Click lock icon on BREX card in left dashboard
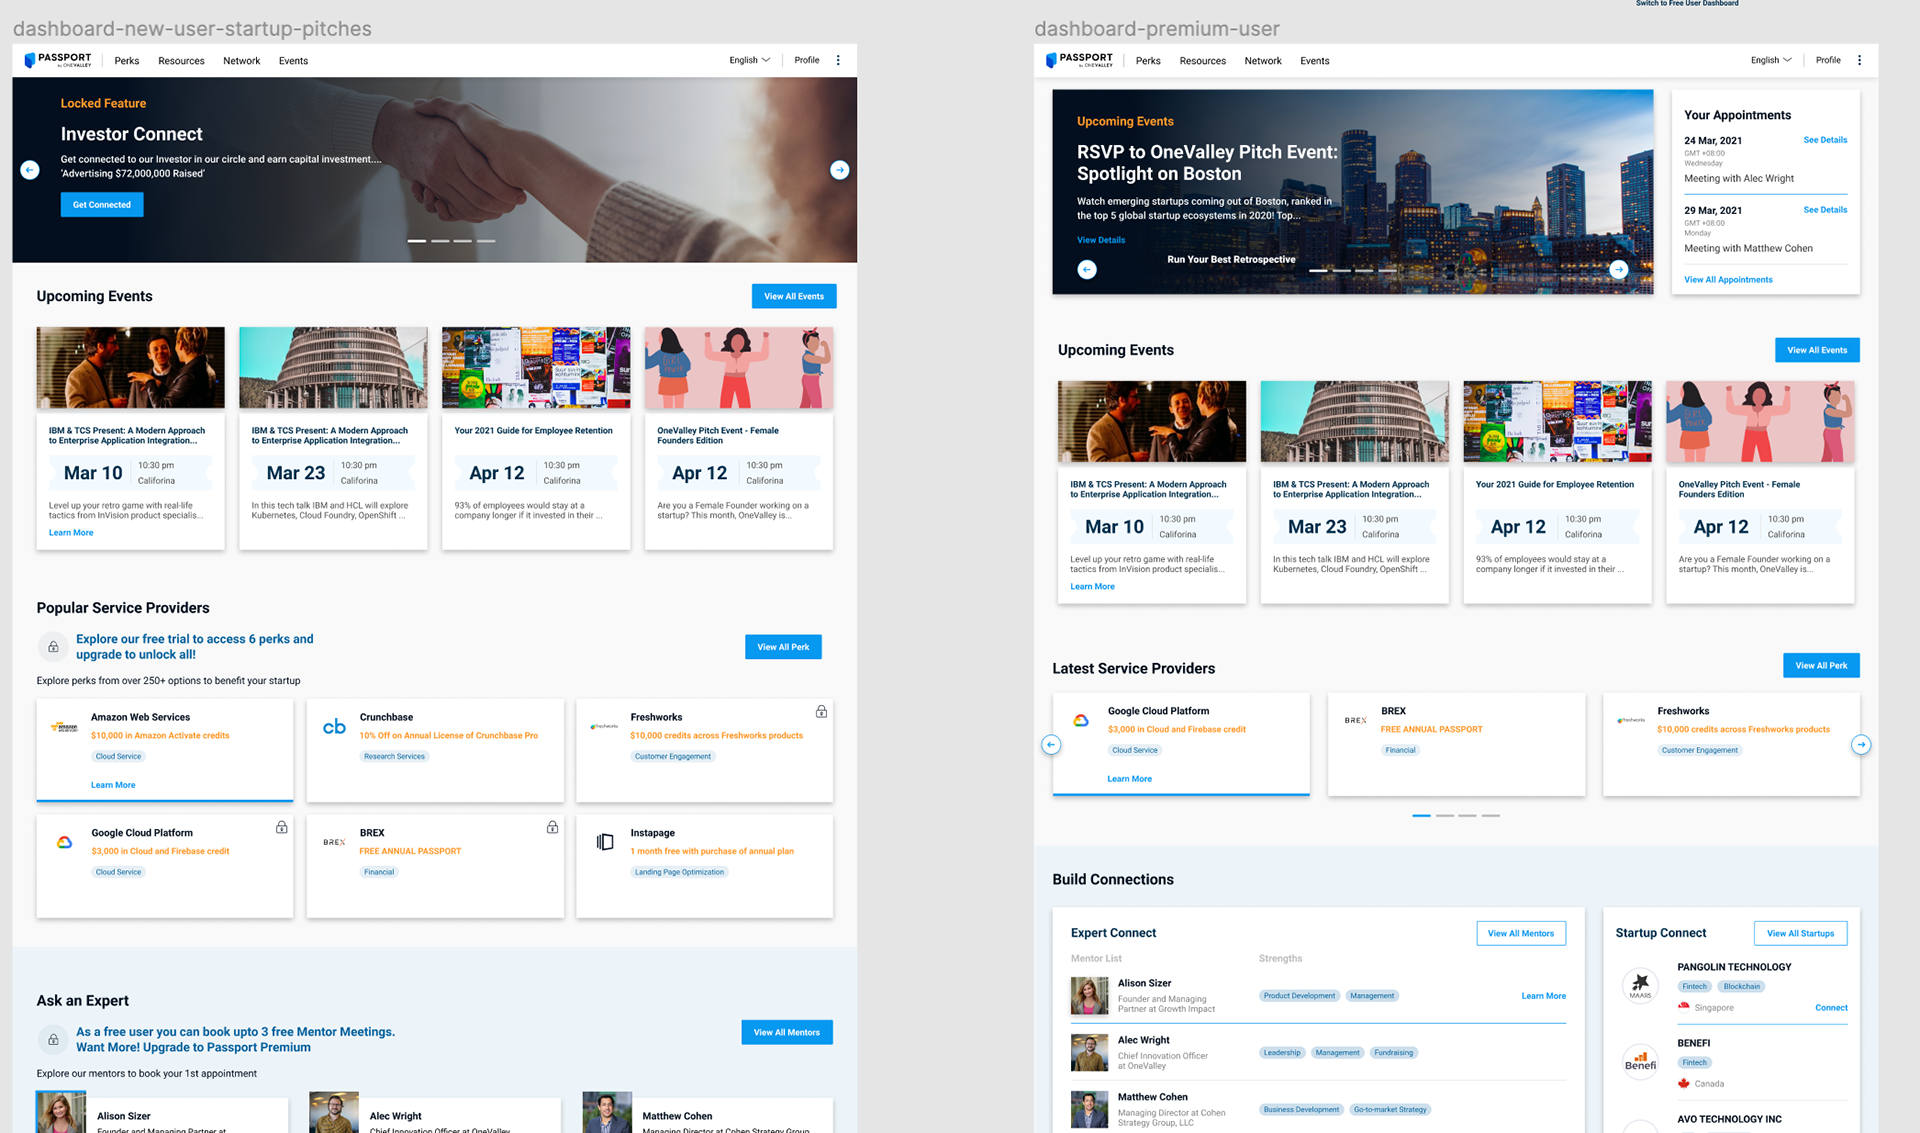 click(x=552, y=827)
